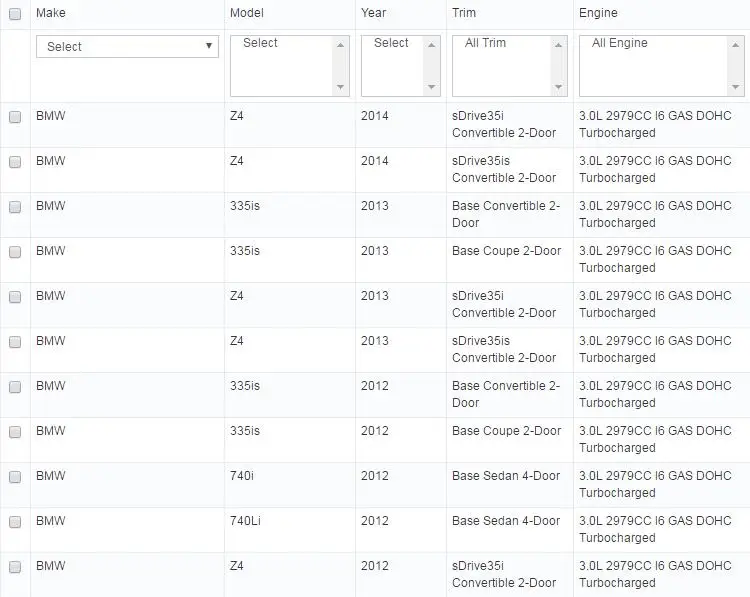This screenshot has height=597, width=750.
Task: Click Year listbox scroll-up arrow
Action: [431, 45]
